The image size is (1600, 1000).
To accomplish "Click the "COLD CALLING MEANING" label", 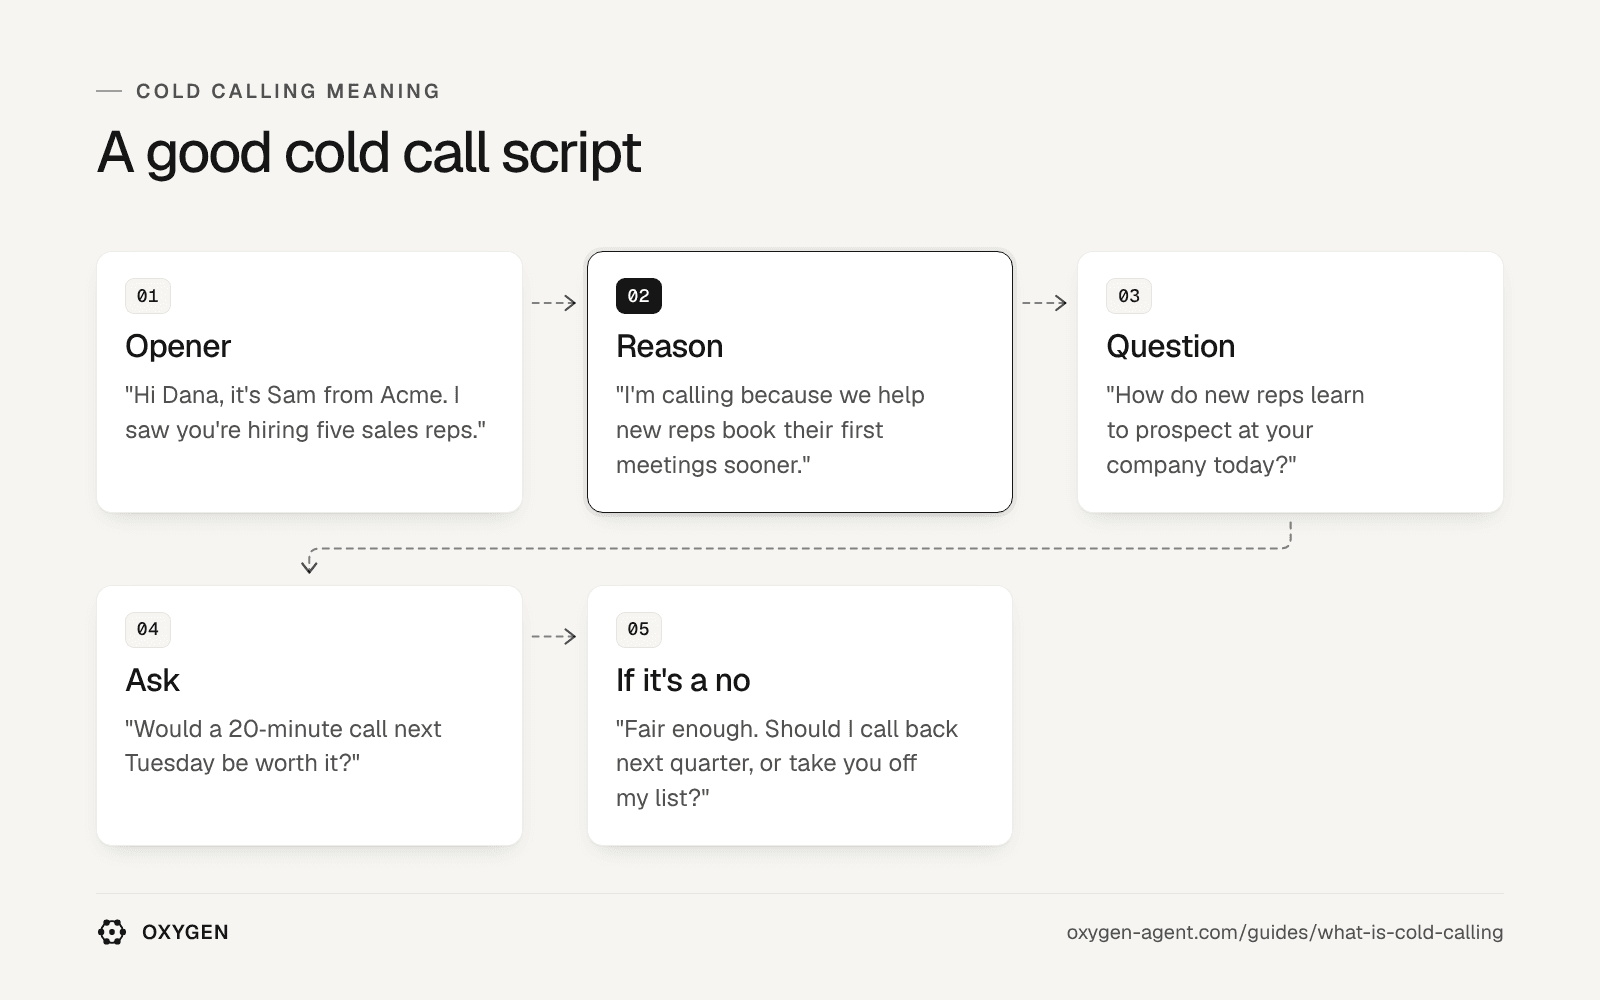I will 288,91.
